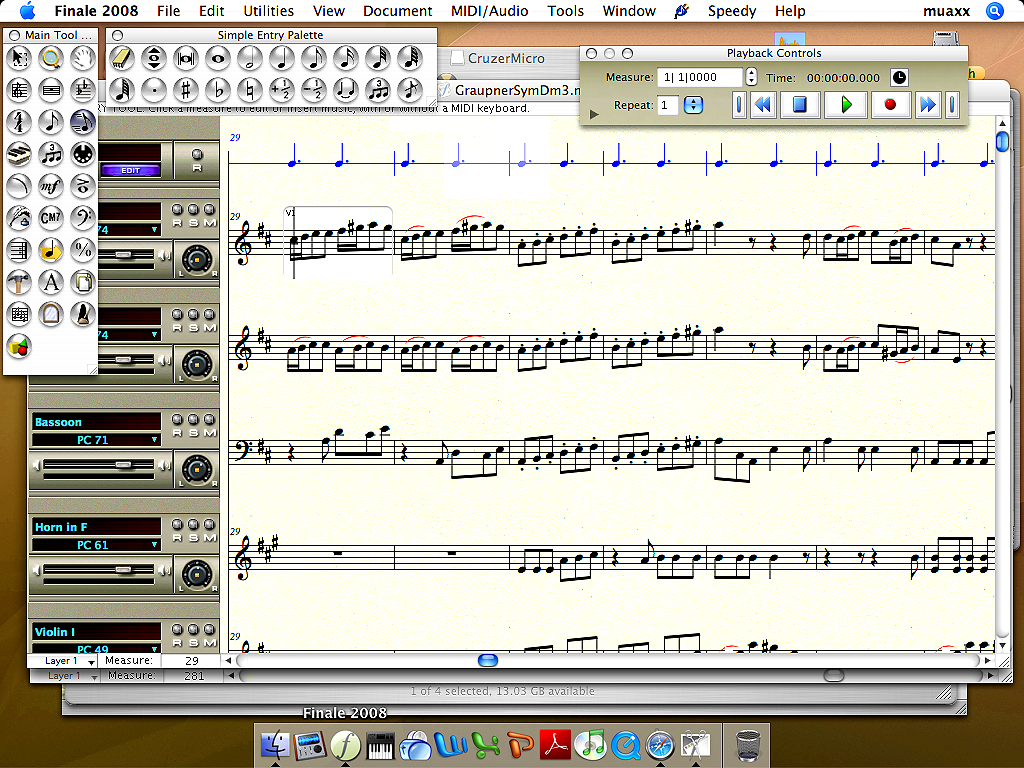
Task: Open Horn in F PC 61 dropdown
Action: click(154, 545)
